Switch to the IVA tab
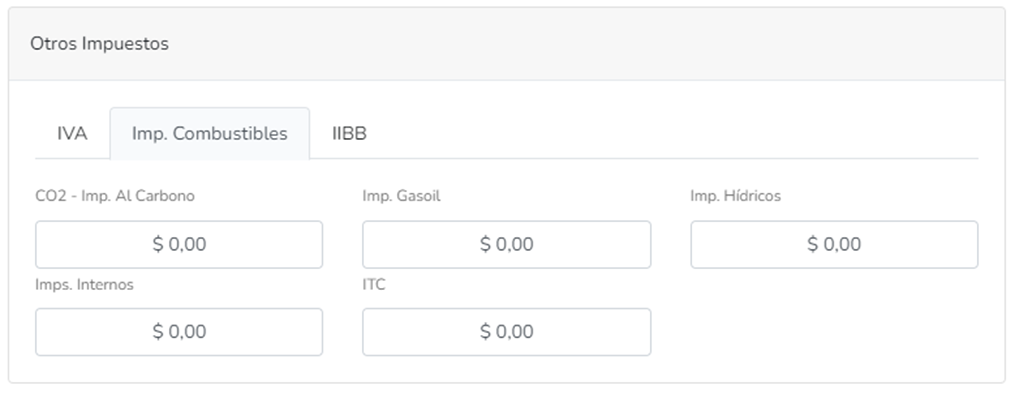Screen dimensions: 1015x394 (x=72, y=133)
